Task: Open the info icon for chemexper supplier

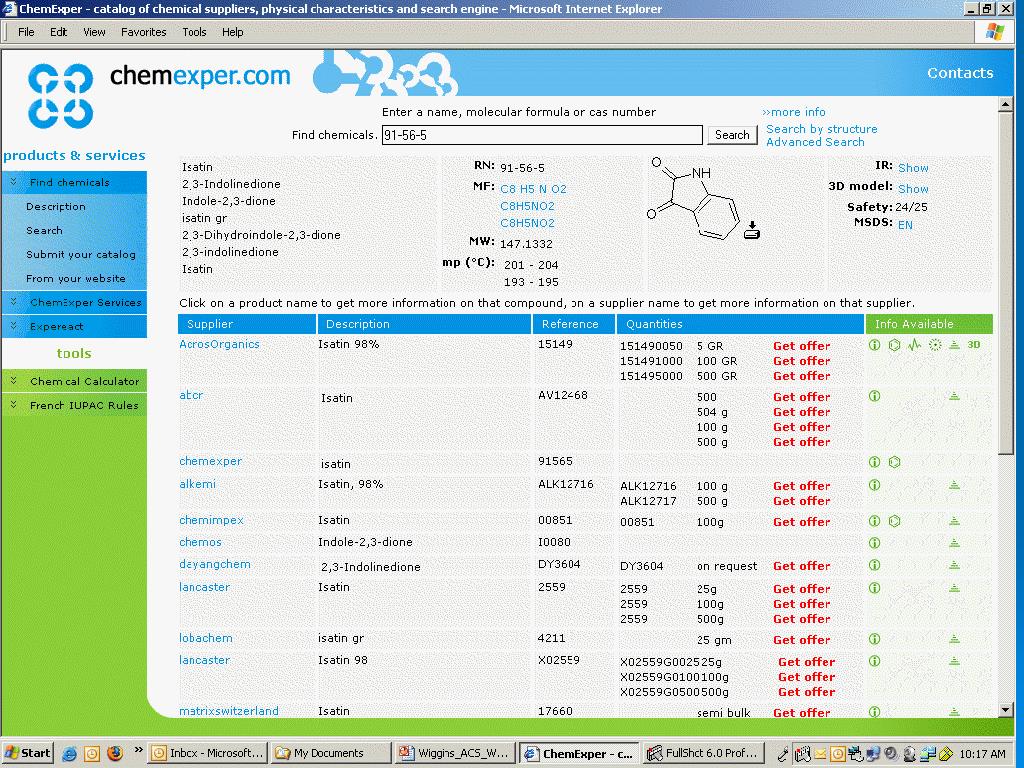Action: click(x=874, y=462)
